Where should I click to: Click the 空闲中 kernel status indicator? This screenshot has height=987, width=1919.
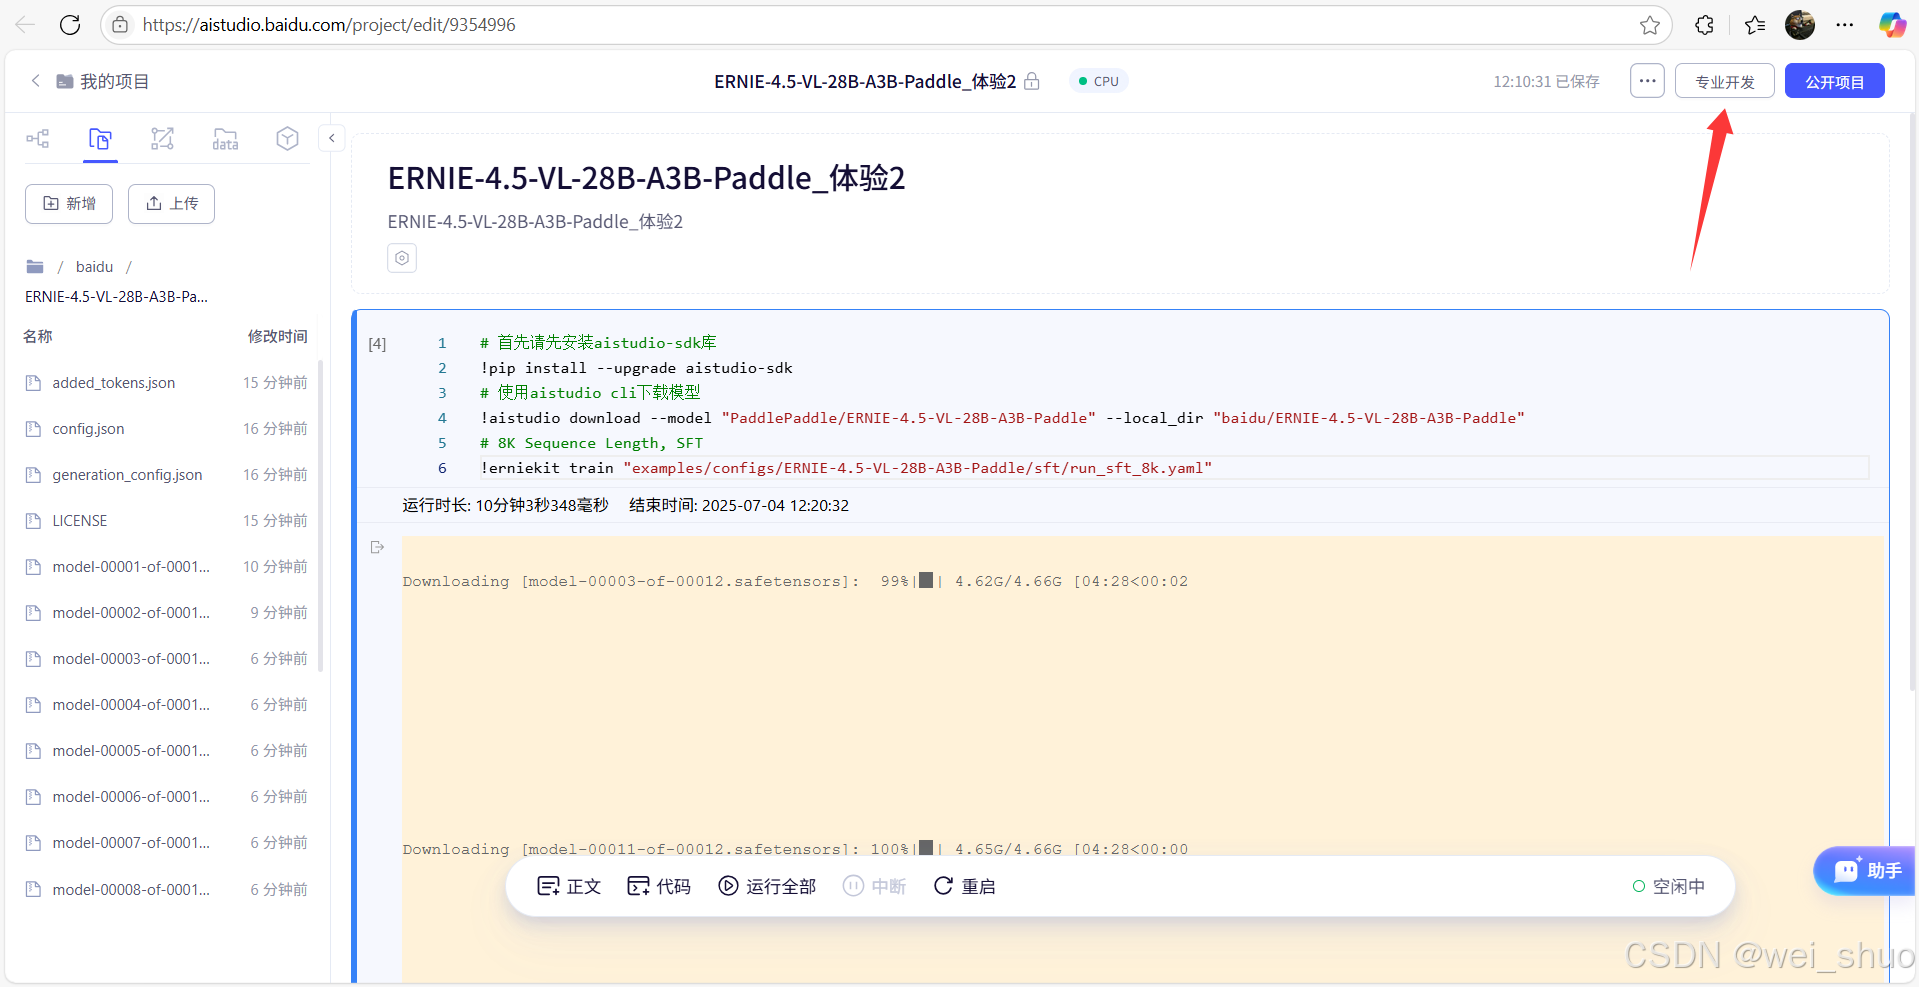click(x=1668, y=886)
